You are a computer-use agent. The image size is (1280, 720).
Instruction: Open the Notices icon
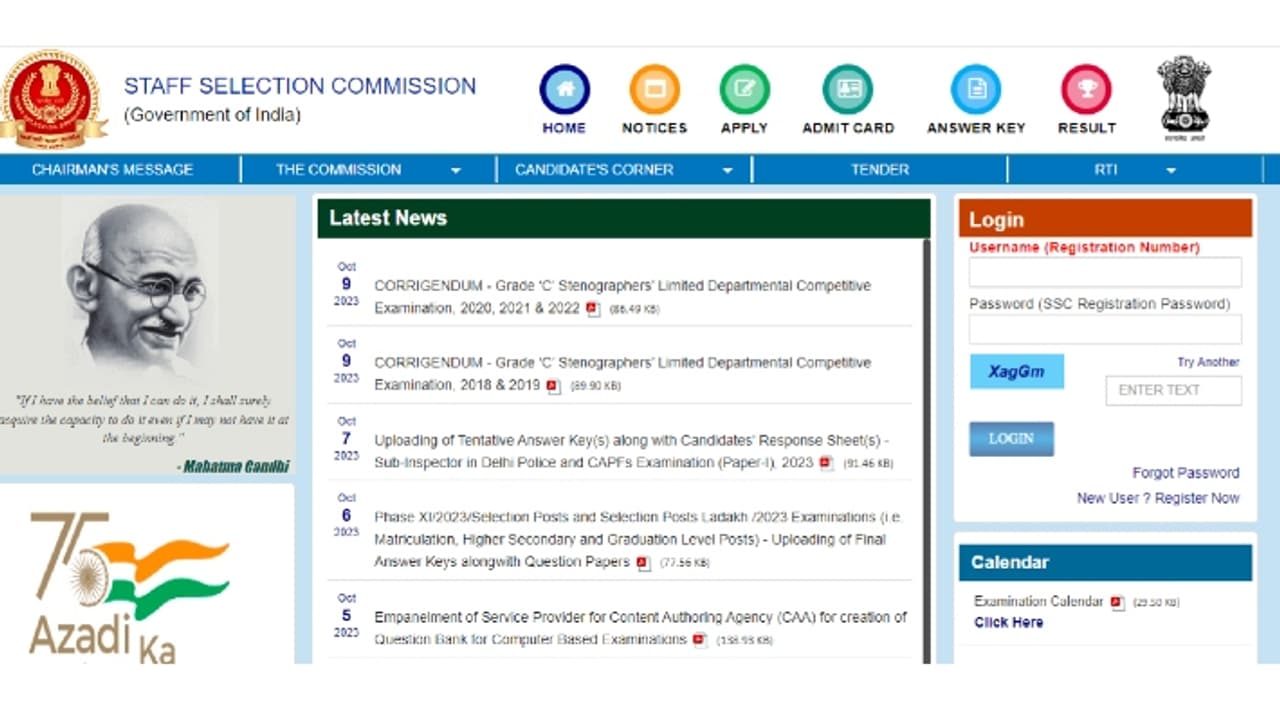pyautogui.click(x=654, y=90)
